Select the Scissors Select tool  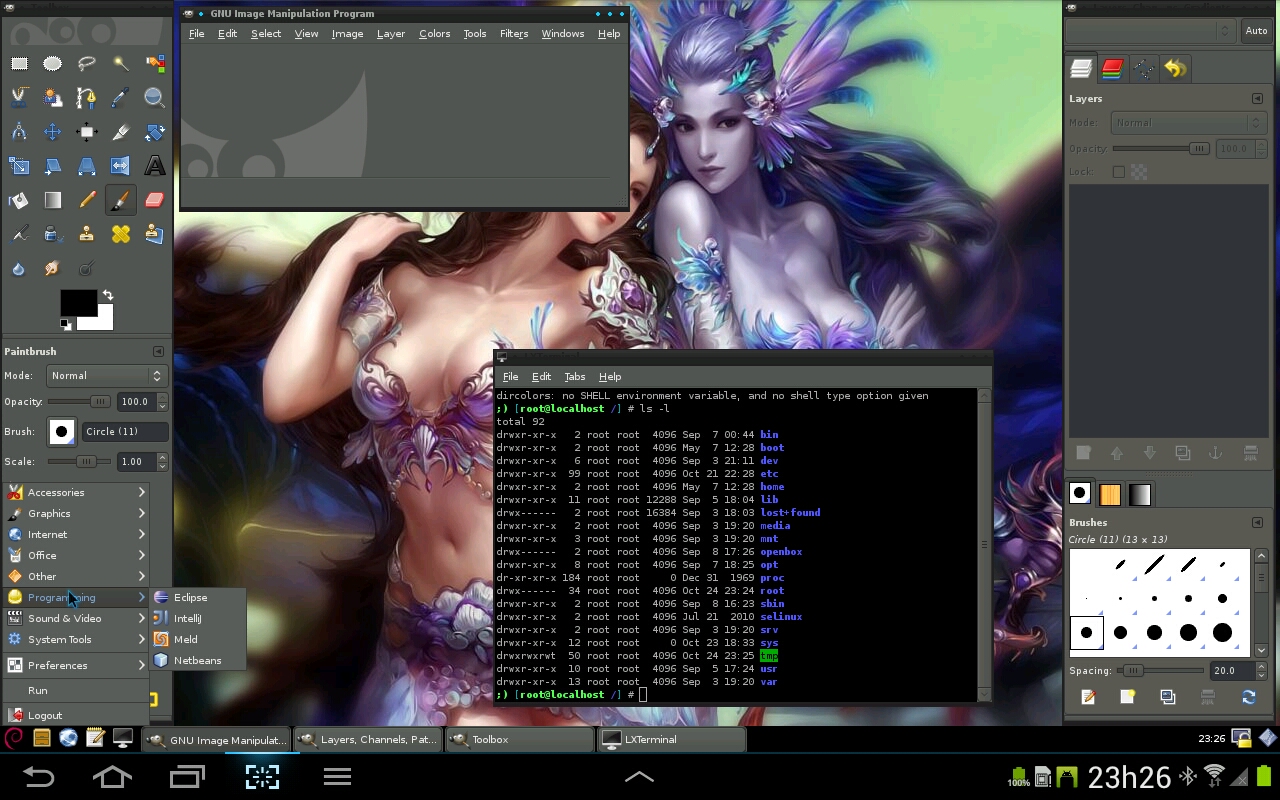tap(19, 97)
